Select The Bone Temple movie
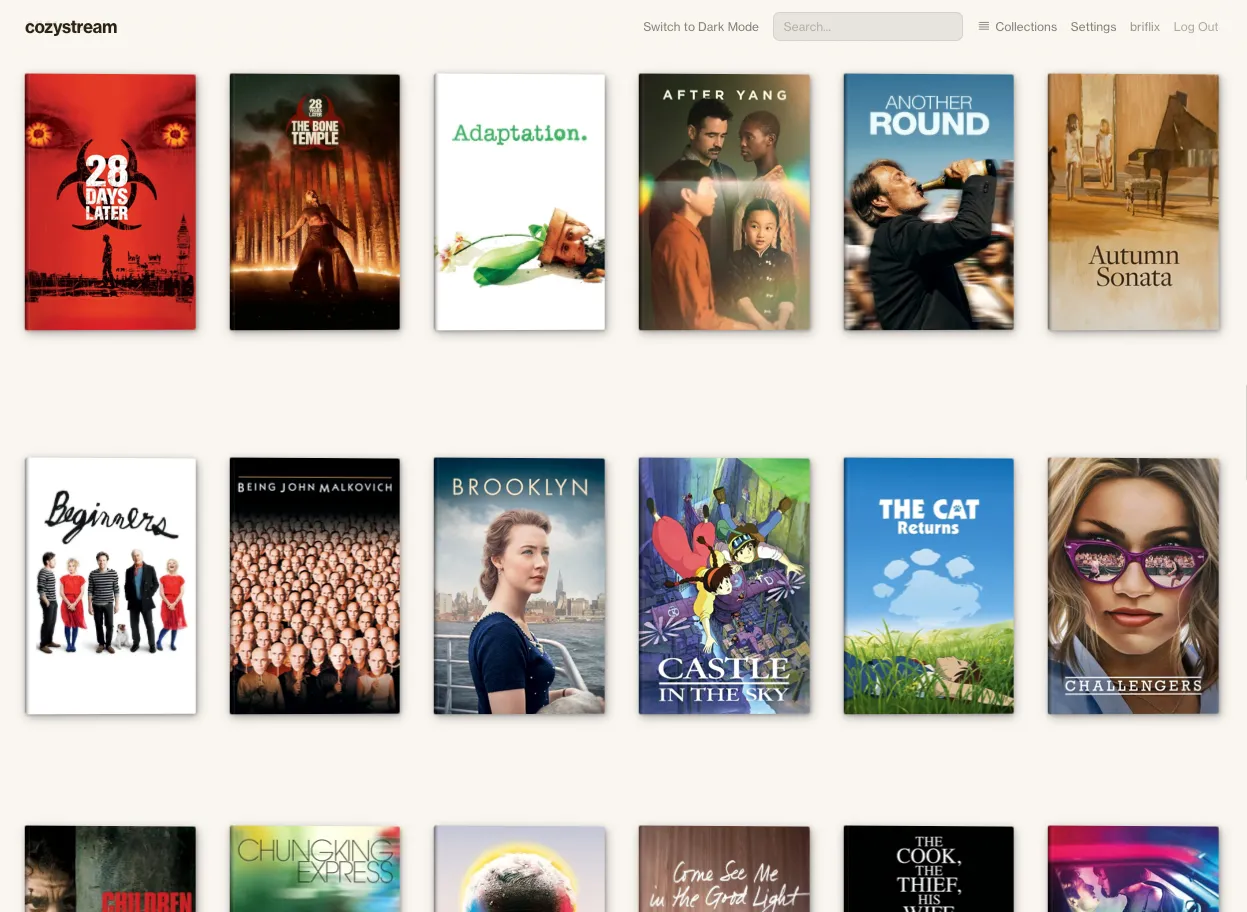The height and width of the screenshot is (912, 1247). point(314,201)
